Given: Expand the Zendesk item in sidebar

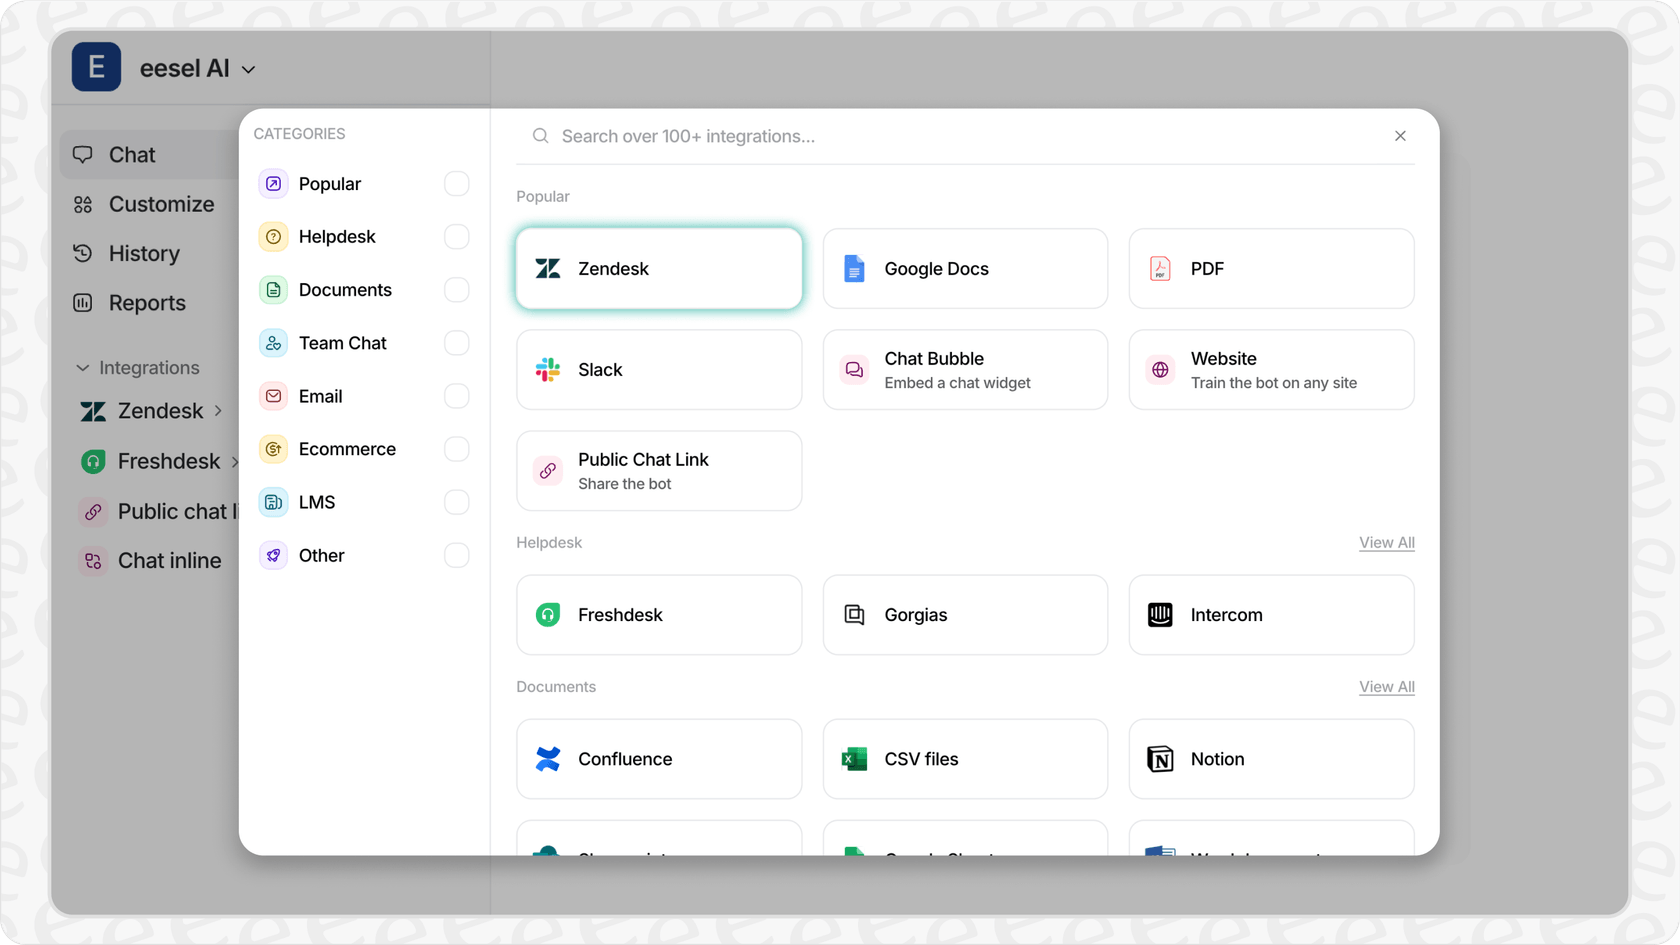Looking at the screenshot, I should point(218,410).
